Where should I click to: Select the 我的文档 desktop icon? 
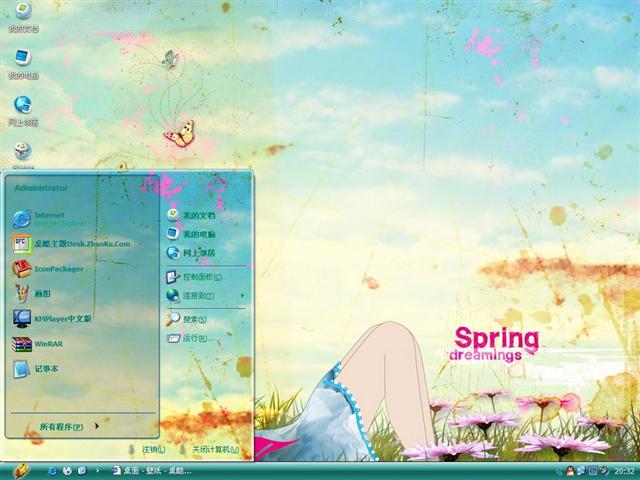click(x=23, y=17)
